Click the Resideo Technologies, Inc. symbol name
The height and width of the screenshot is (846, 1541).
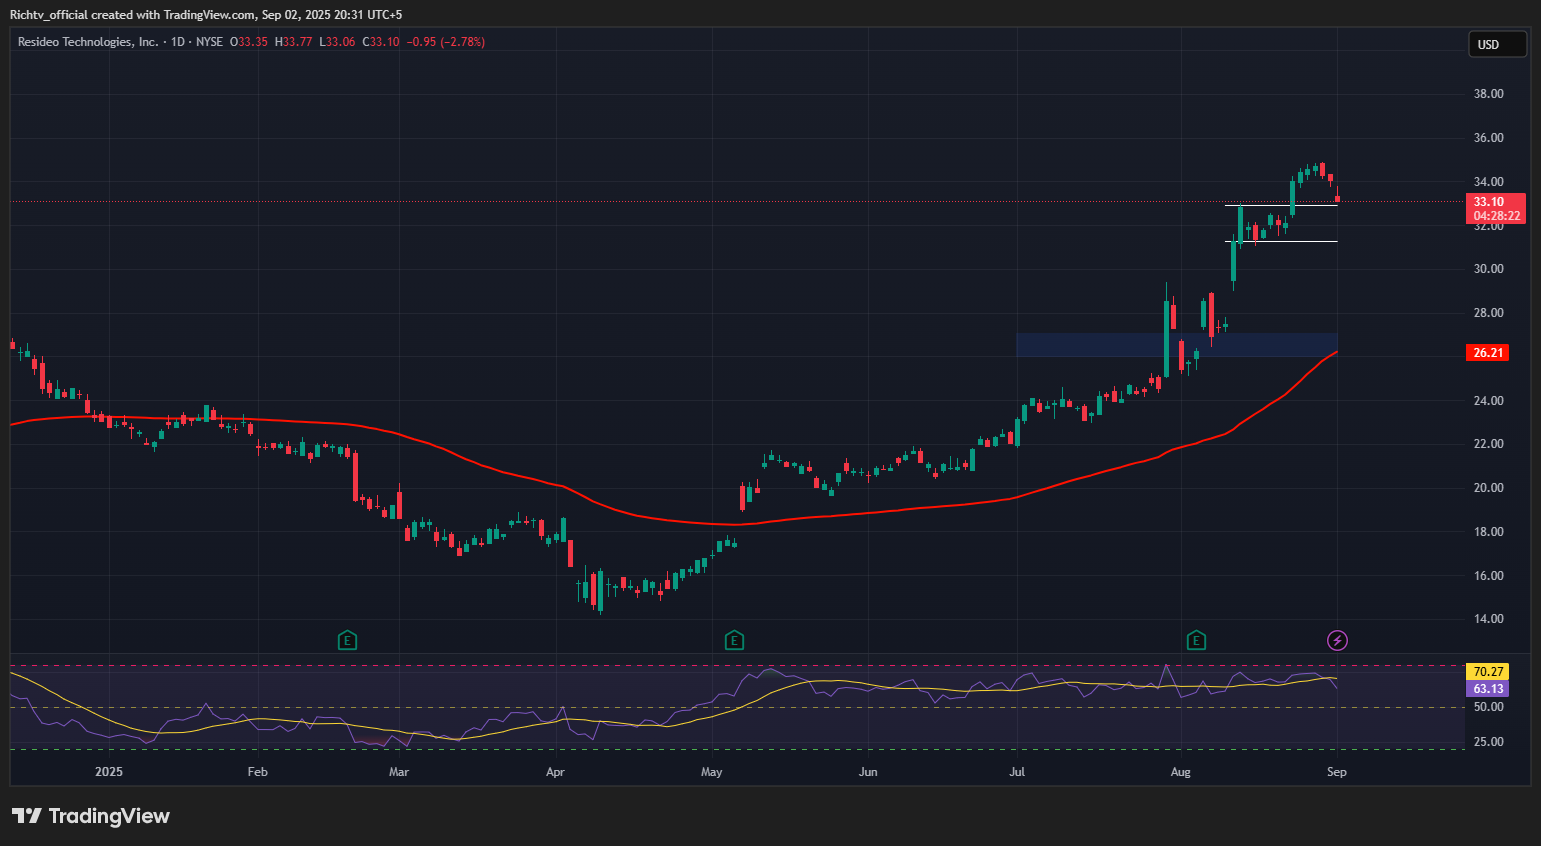pos(88,42)
